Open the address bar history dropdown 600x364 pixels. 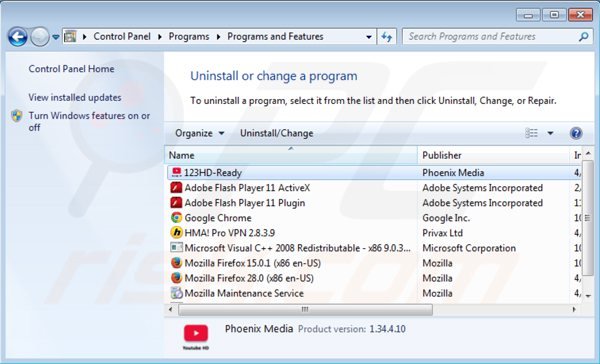coord(368,37)
